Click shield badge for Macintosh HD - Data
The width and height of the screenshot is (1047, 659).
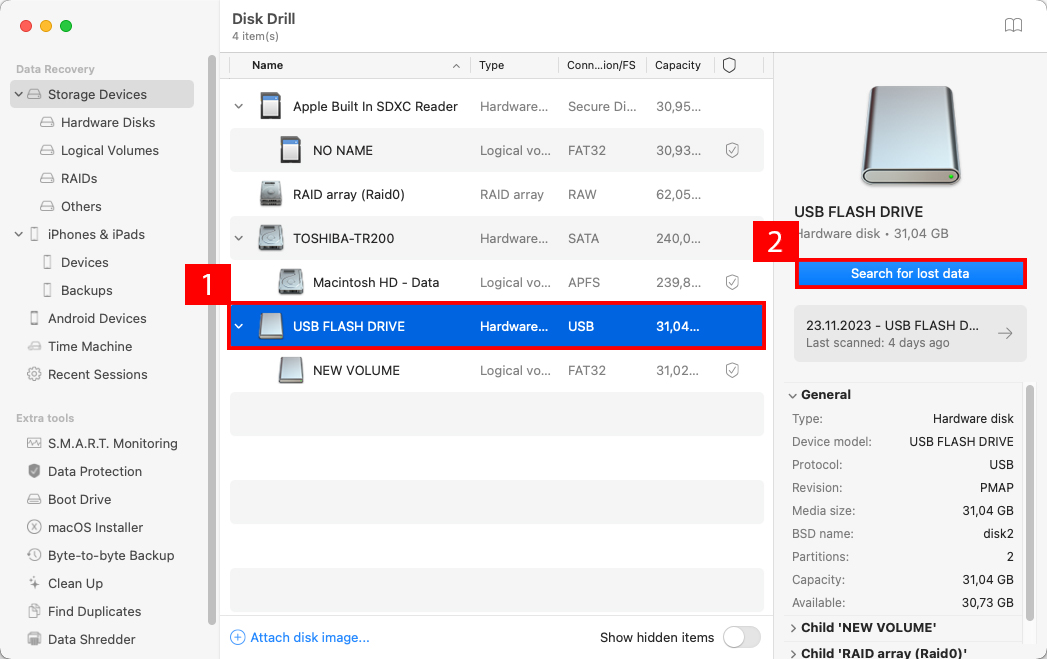(x=732, y=282)
